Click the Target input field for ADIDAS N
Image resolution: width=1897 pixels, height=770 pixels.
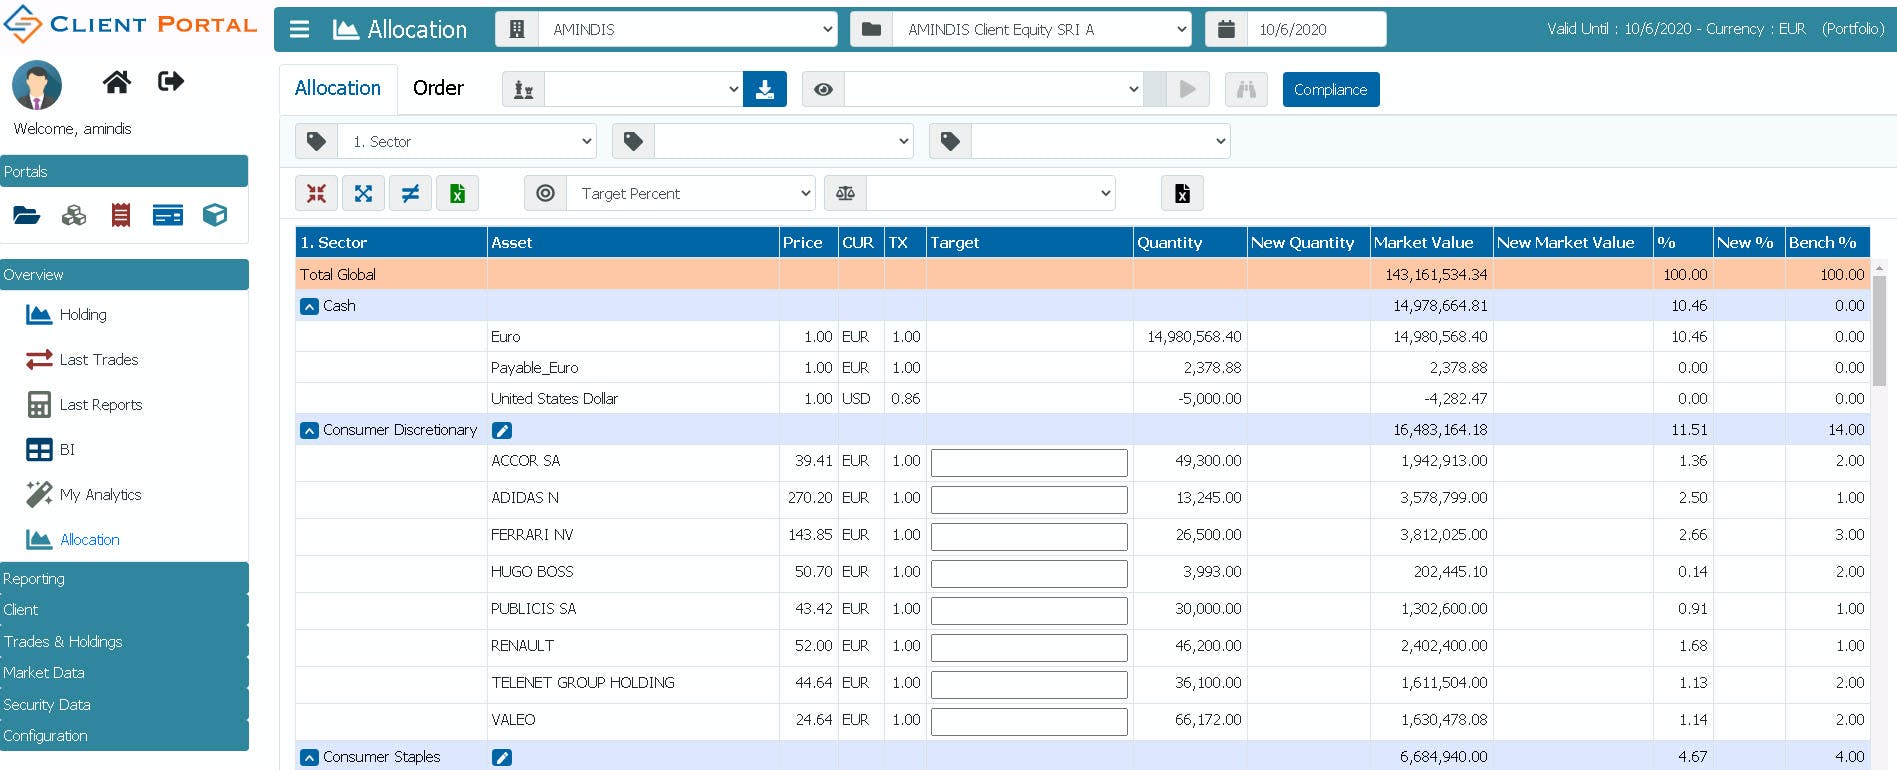coord(1029,498)
